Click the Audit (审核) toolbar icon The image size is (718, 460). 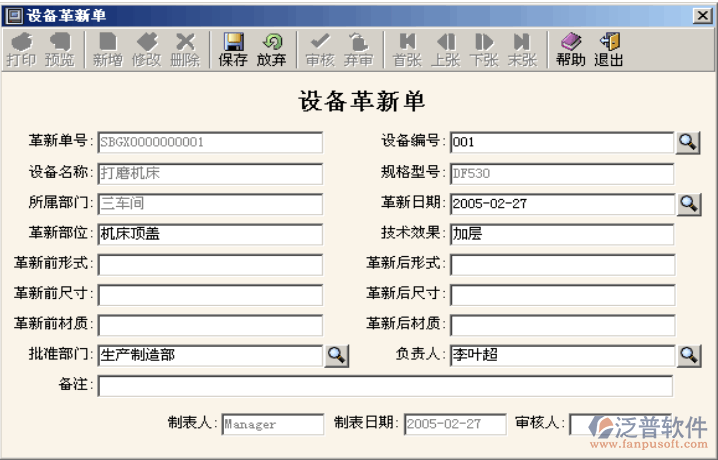pyautogui.click(x=320, y=50)
